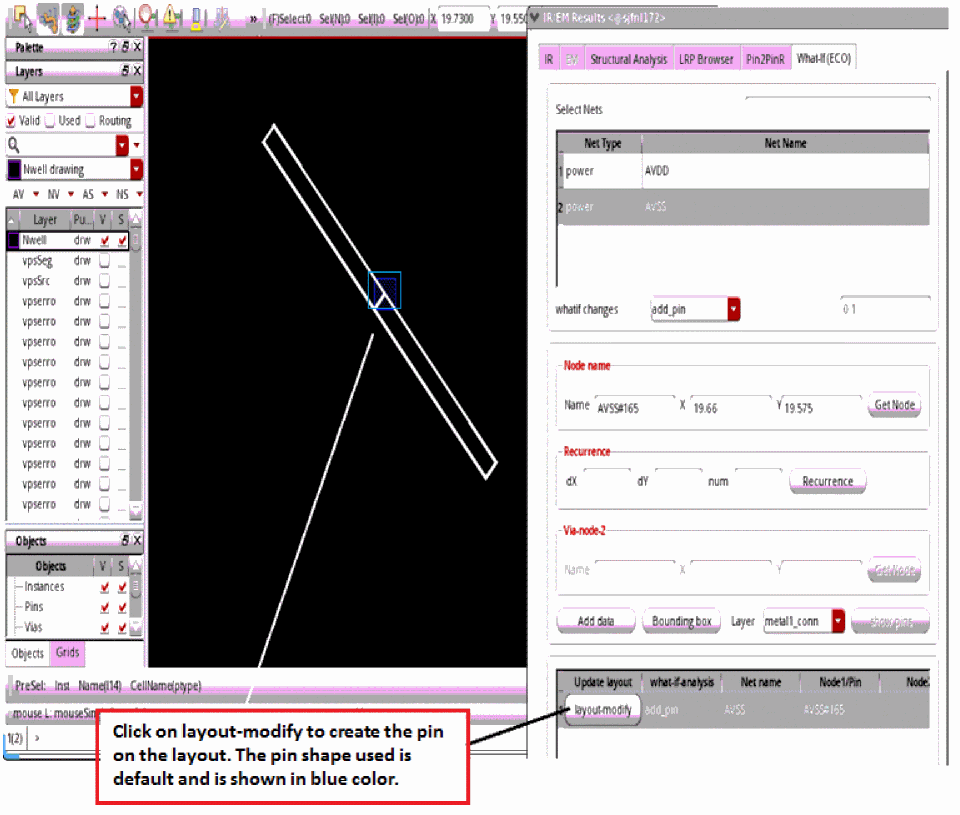Click the red crosshair tool in toolbar
960x815 pixels.
(97, 16)
